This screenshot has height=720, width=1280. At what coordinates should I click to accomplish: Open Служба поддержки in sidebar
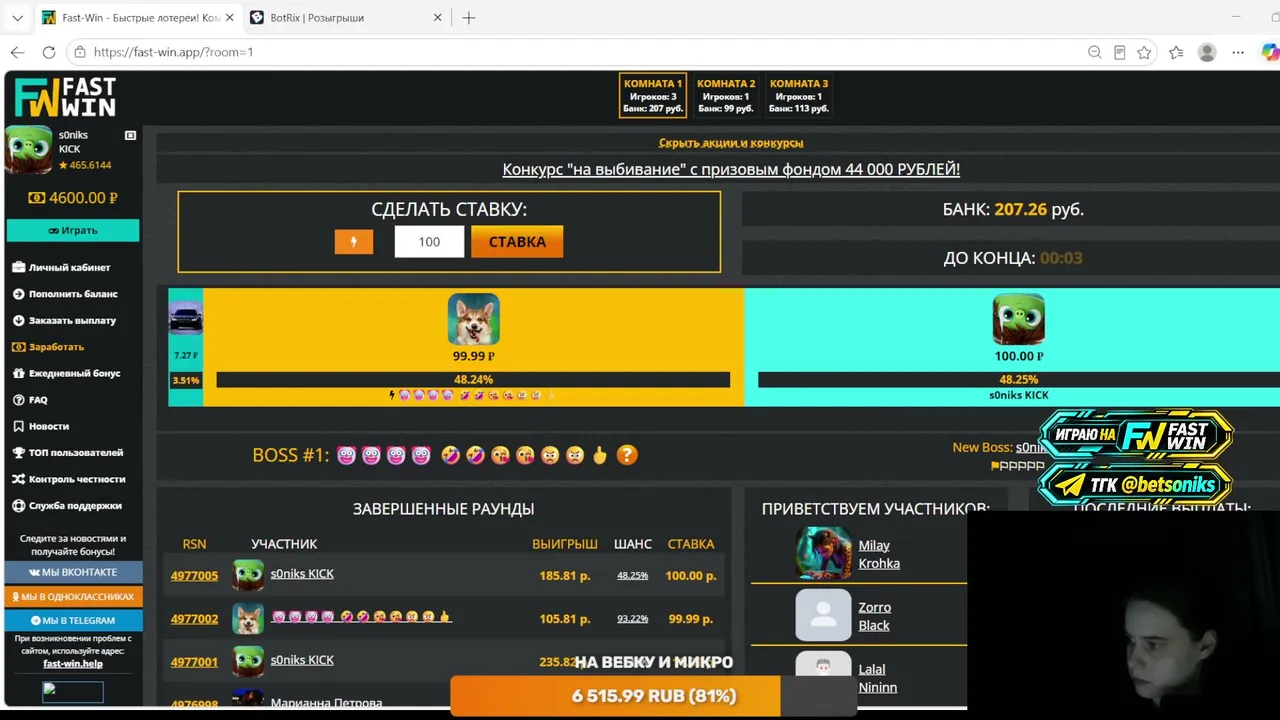[x=67, y=506]
